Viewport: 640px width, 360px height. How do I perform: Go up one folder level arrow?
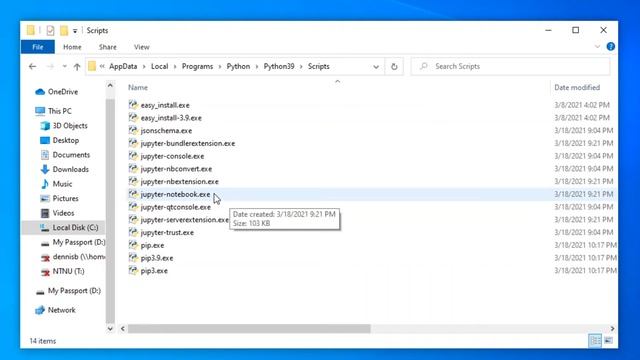point(77,67)
